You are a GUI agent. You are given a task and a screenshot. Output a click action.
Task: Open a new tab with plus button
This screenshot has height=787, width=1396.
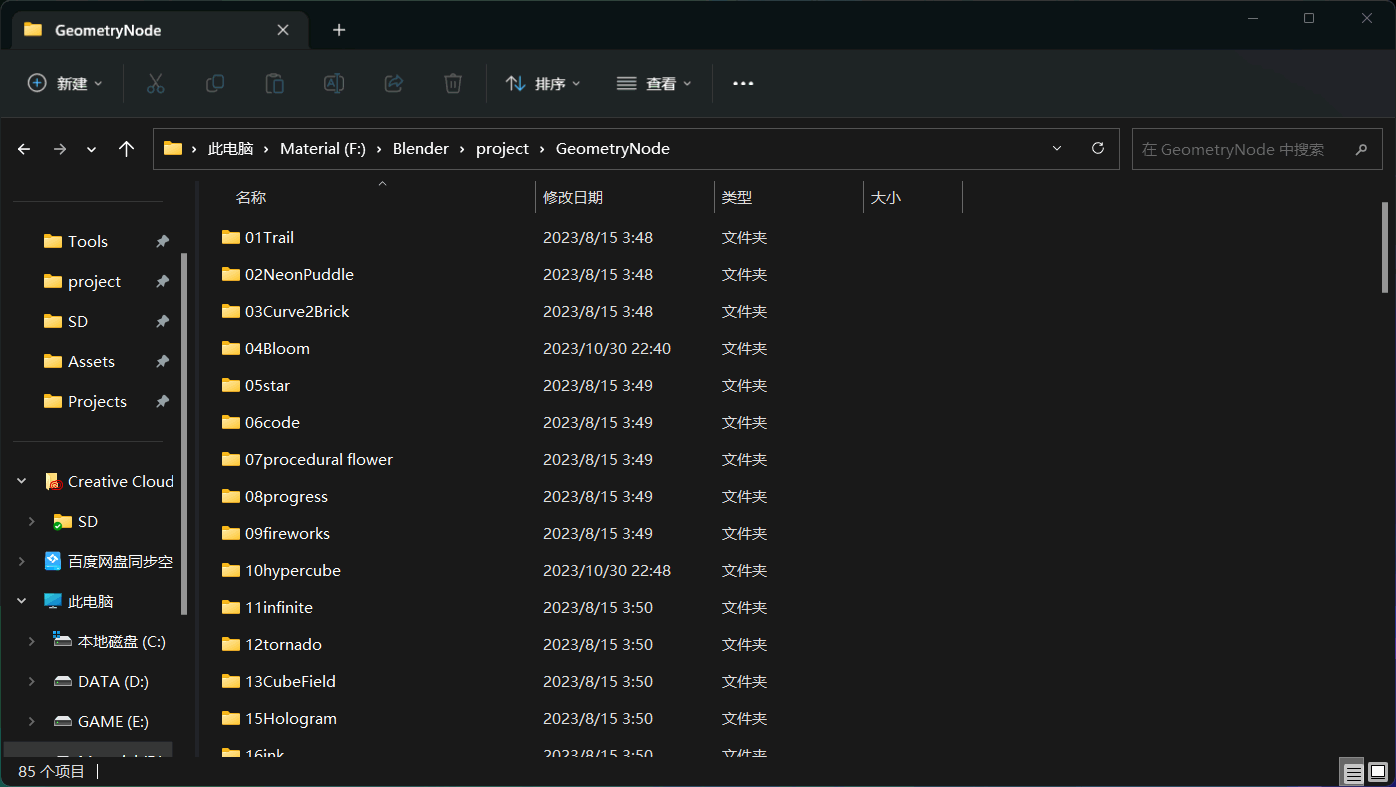[x=339, y=30]
